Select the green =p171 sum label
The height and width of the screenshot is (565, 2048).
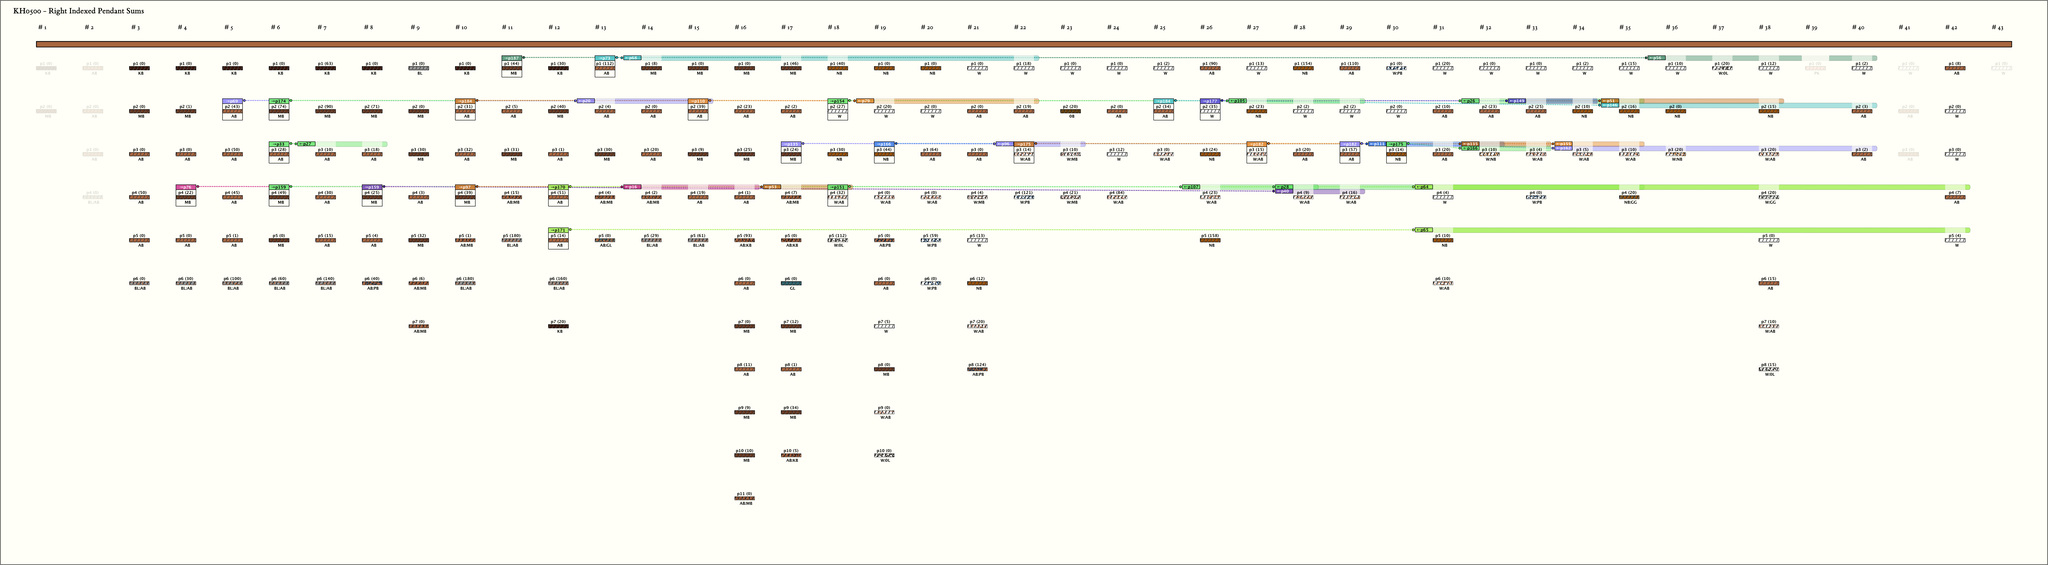pos(559,230)
